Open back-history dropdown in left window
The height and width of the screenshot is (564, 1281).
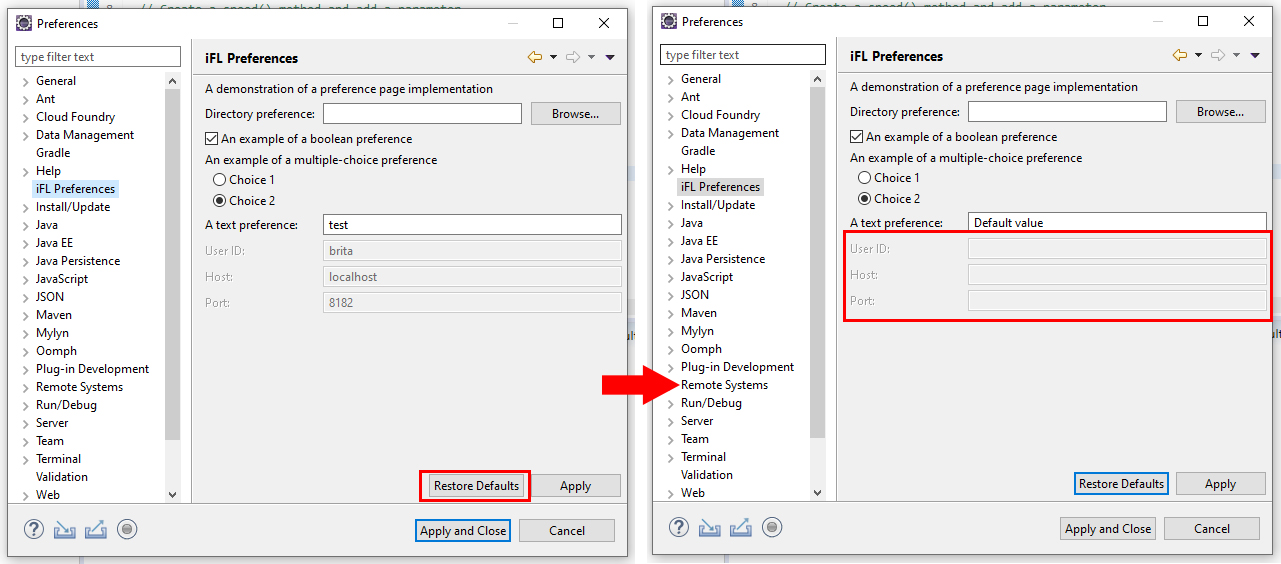click(x=553, y=58)
